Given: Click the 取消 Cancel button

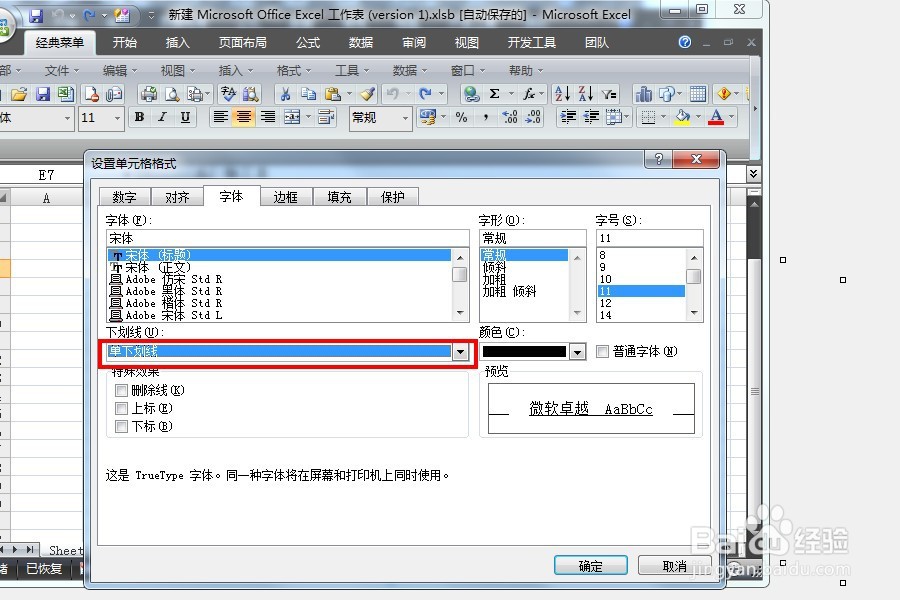Looking at the screenshot, I should click(674, 566).
